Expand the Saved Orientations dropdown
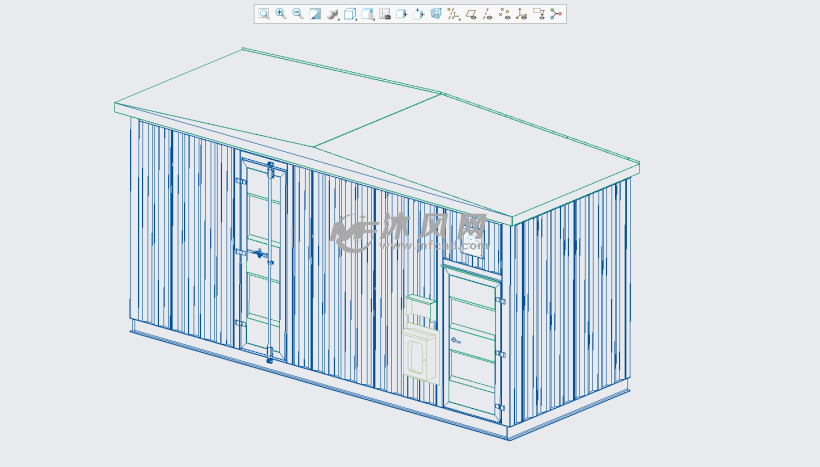This screenshot has height=467, width=820. [x=367, y=14]
